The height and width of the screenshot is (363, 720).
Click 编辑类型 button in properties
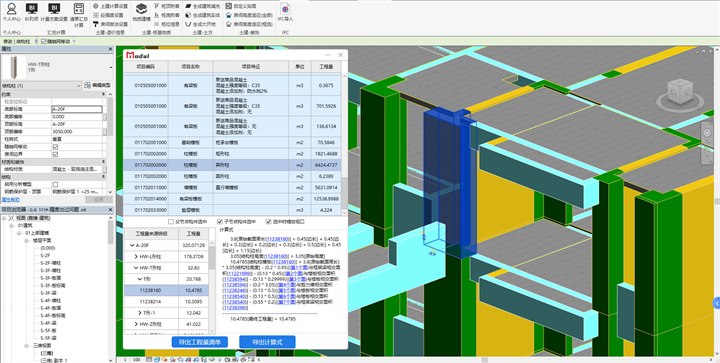click(x=97, y=85)
